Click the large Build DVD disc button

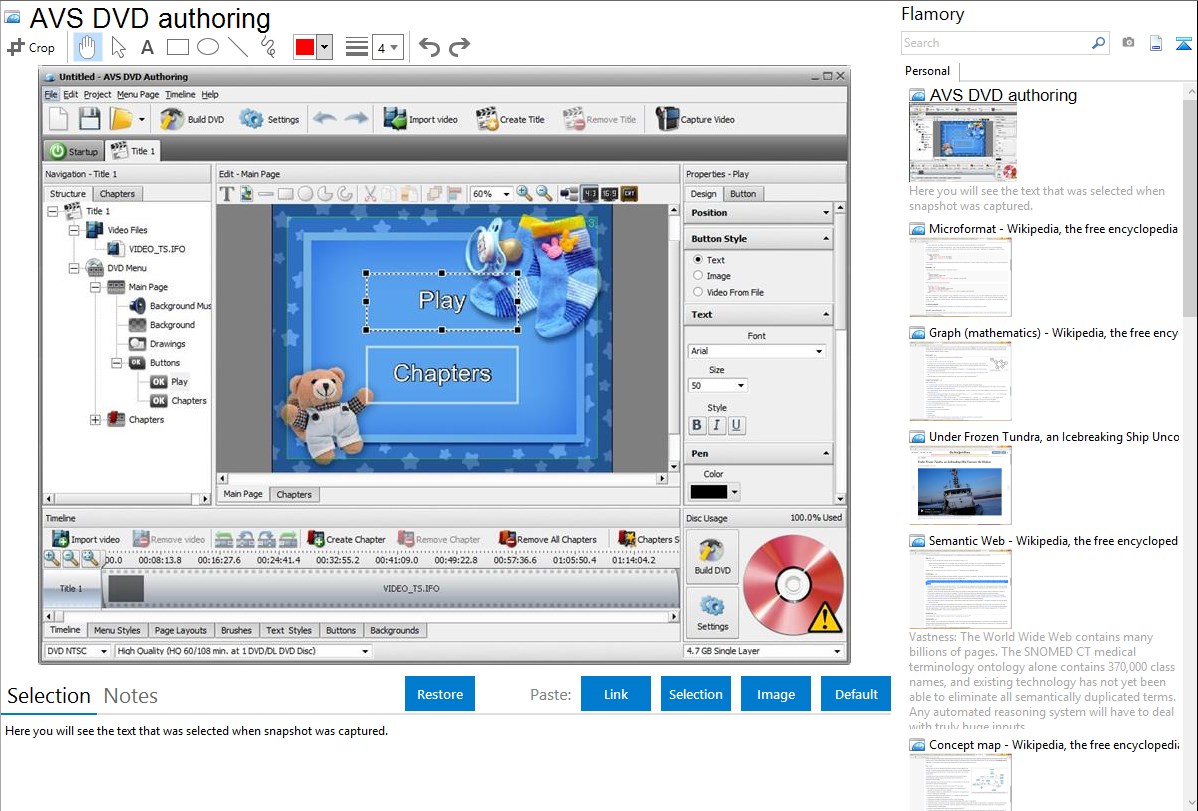(712, 556)
